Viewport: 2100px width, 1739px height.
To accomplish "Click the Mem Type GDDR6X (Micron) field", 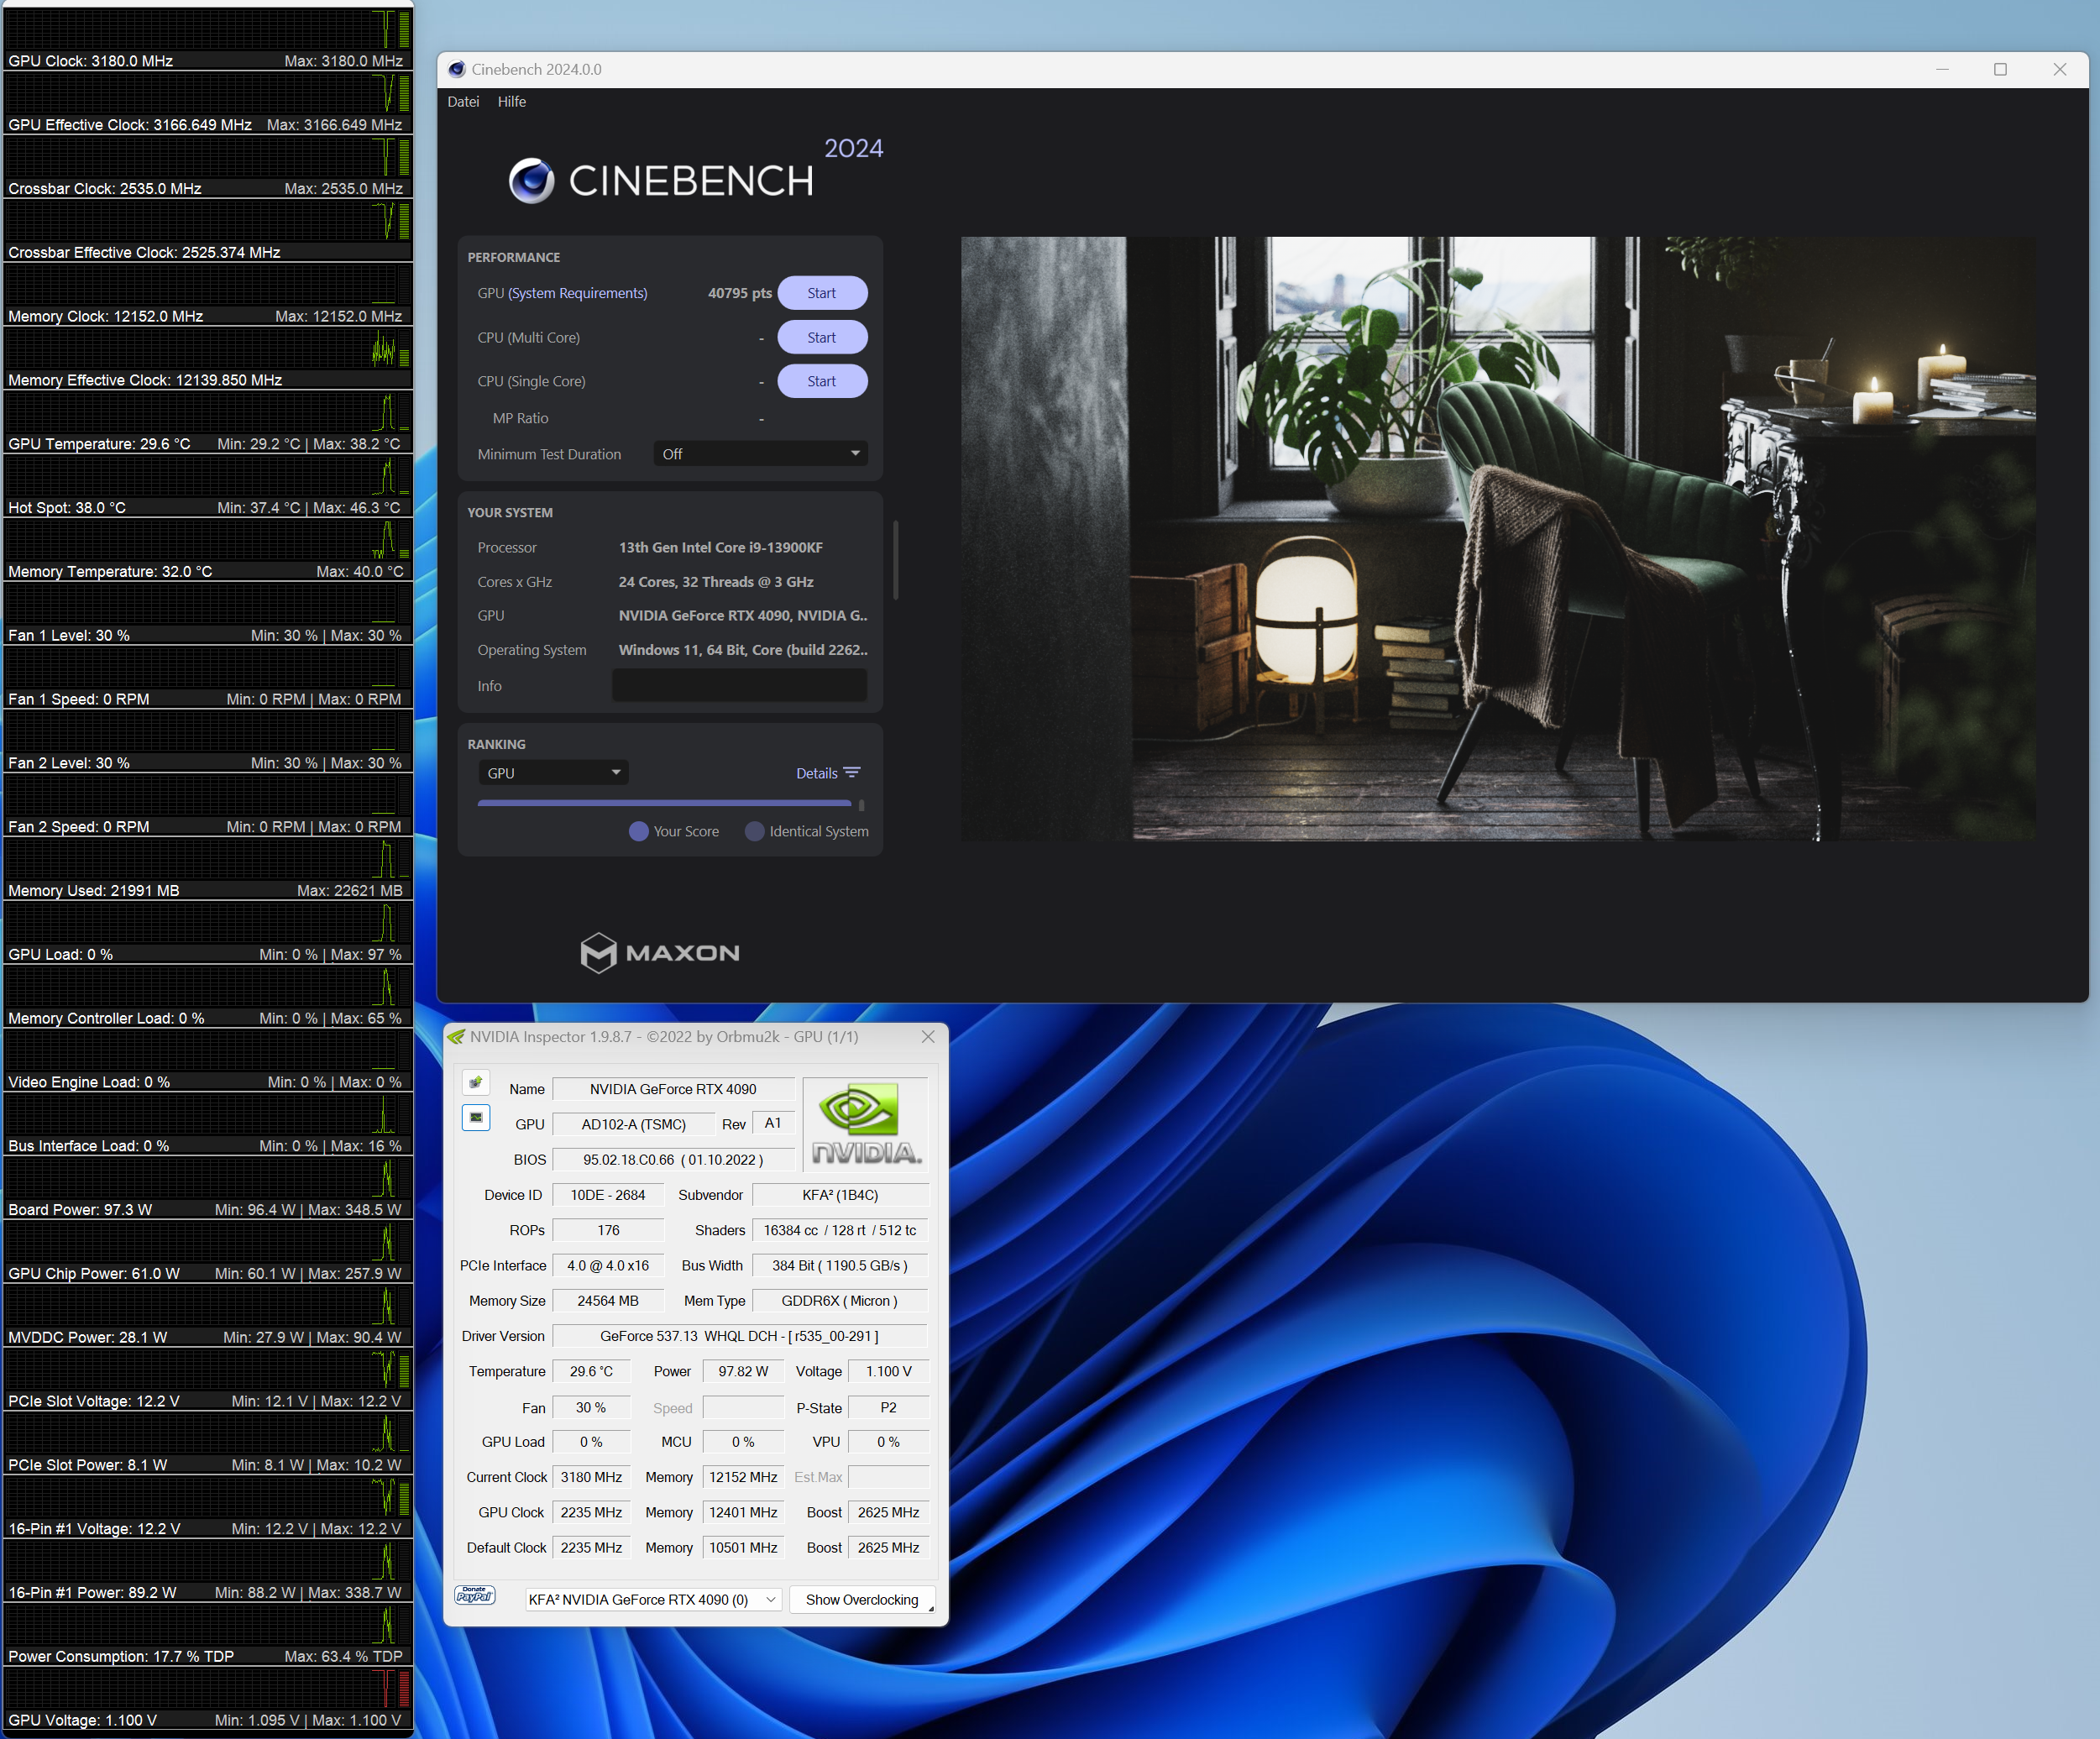I will pos(840,1301).
